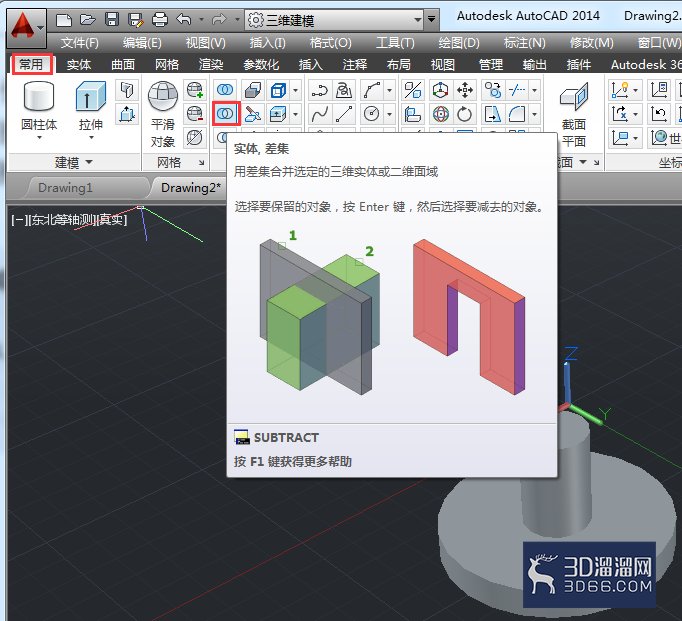Click the Solid Union icon above Subtract
Image resolution: width=682 pixels, height=621 pixels.
pyautogui.click(x=225, y=90)
